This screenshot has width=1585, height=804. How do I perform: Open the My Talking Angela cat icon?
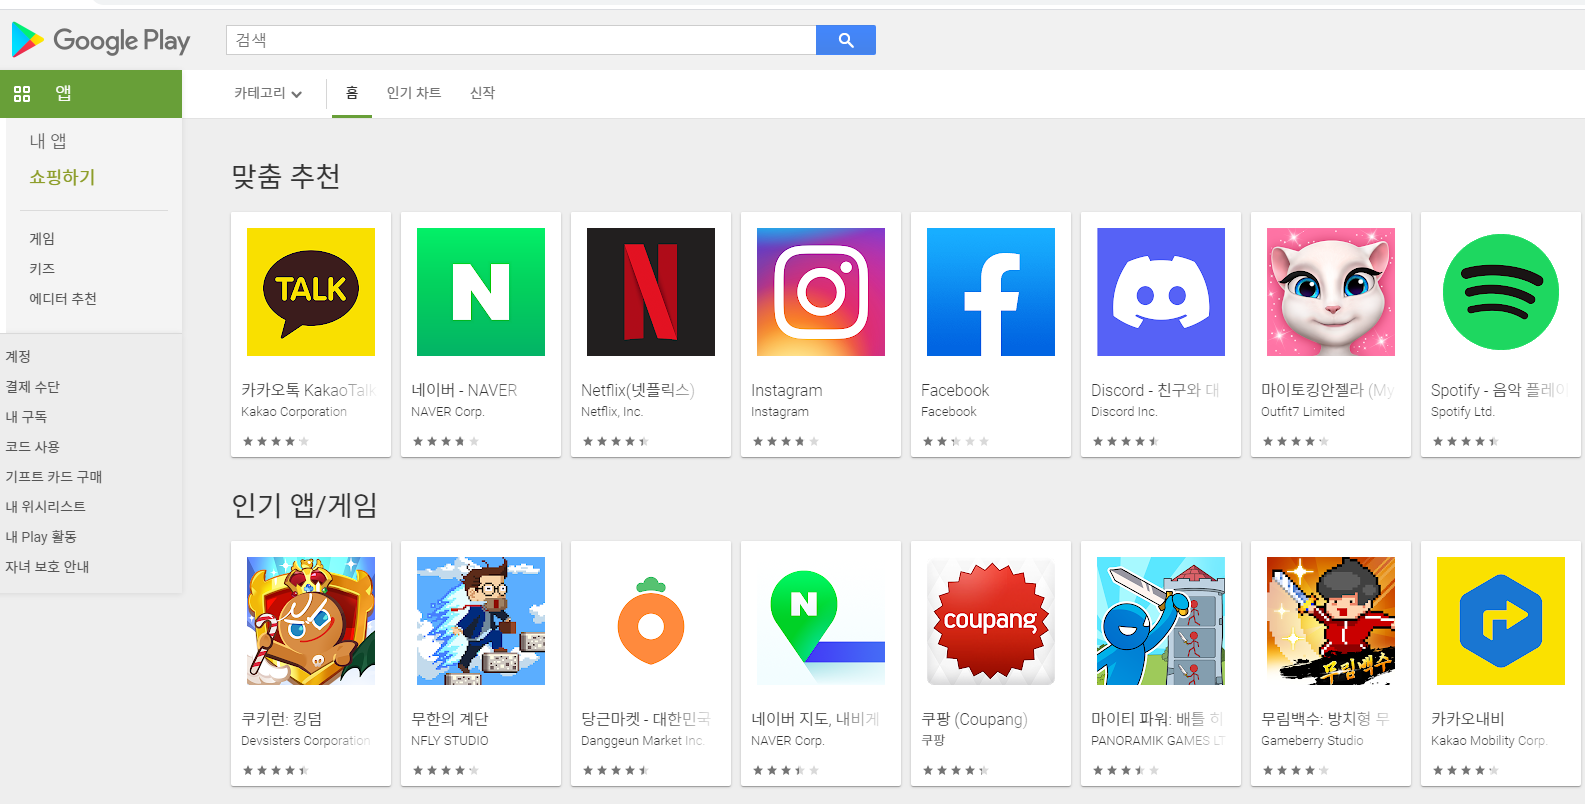[1331, 292]
